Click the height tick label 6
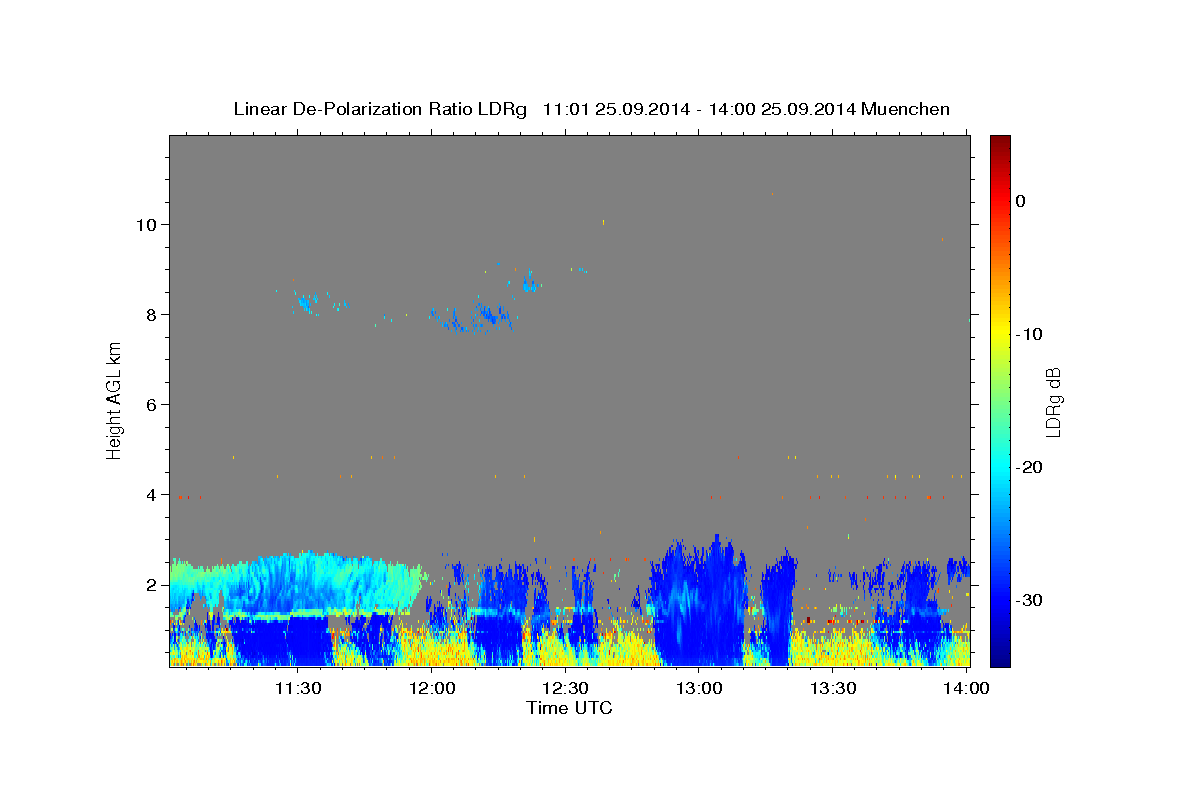The height and width of the screenshot is (800, 1200). 152,404
